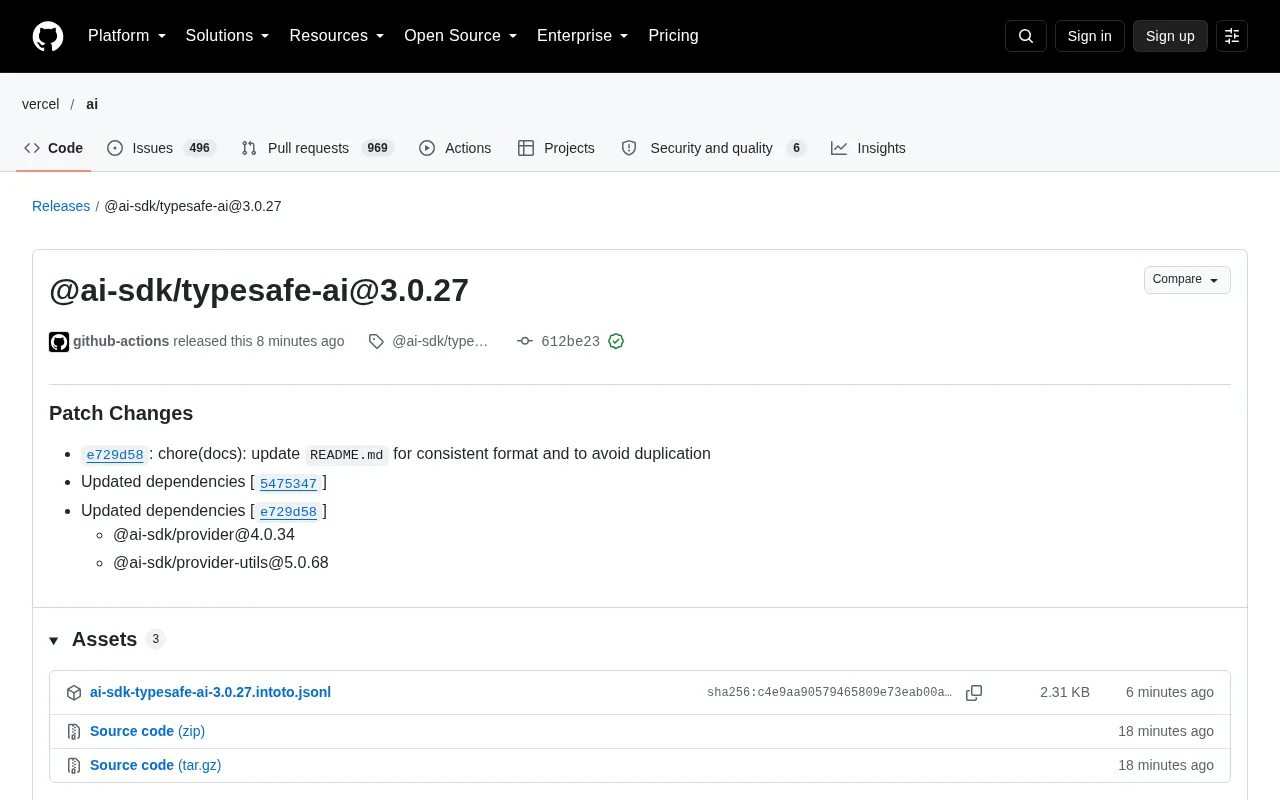Open the vercel owner link
The image size is (1280, 800).
(x=41, y=104)
